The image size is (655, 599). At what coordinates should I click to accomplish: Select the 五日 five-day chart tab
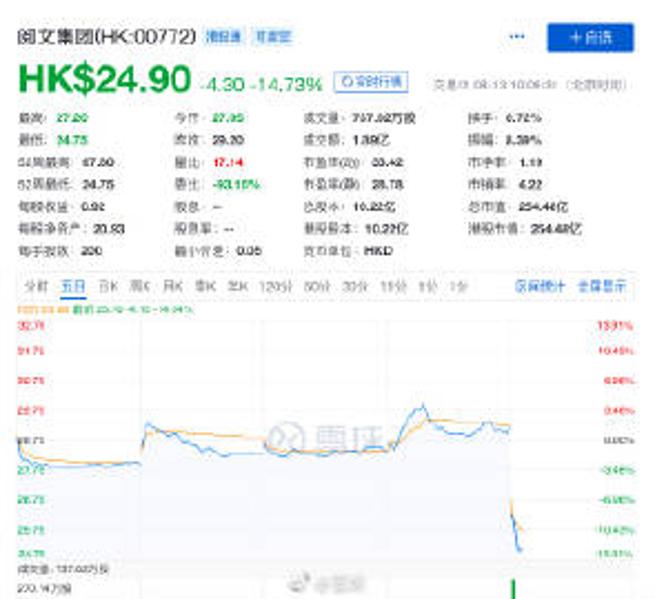(72, 286)
